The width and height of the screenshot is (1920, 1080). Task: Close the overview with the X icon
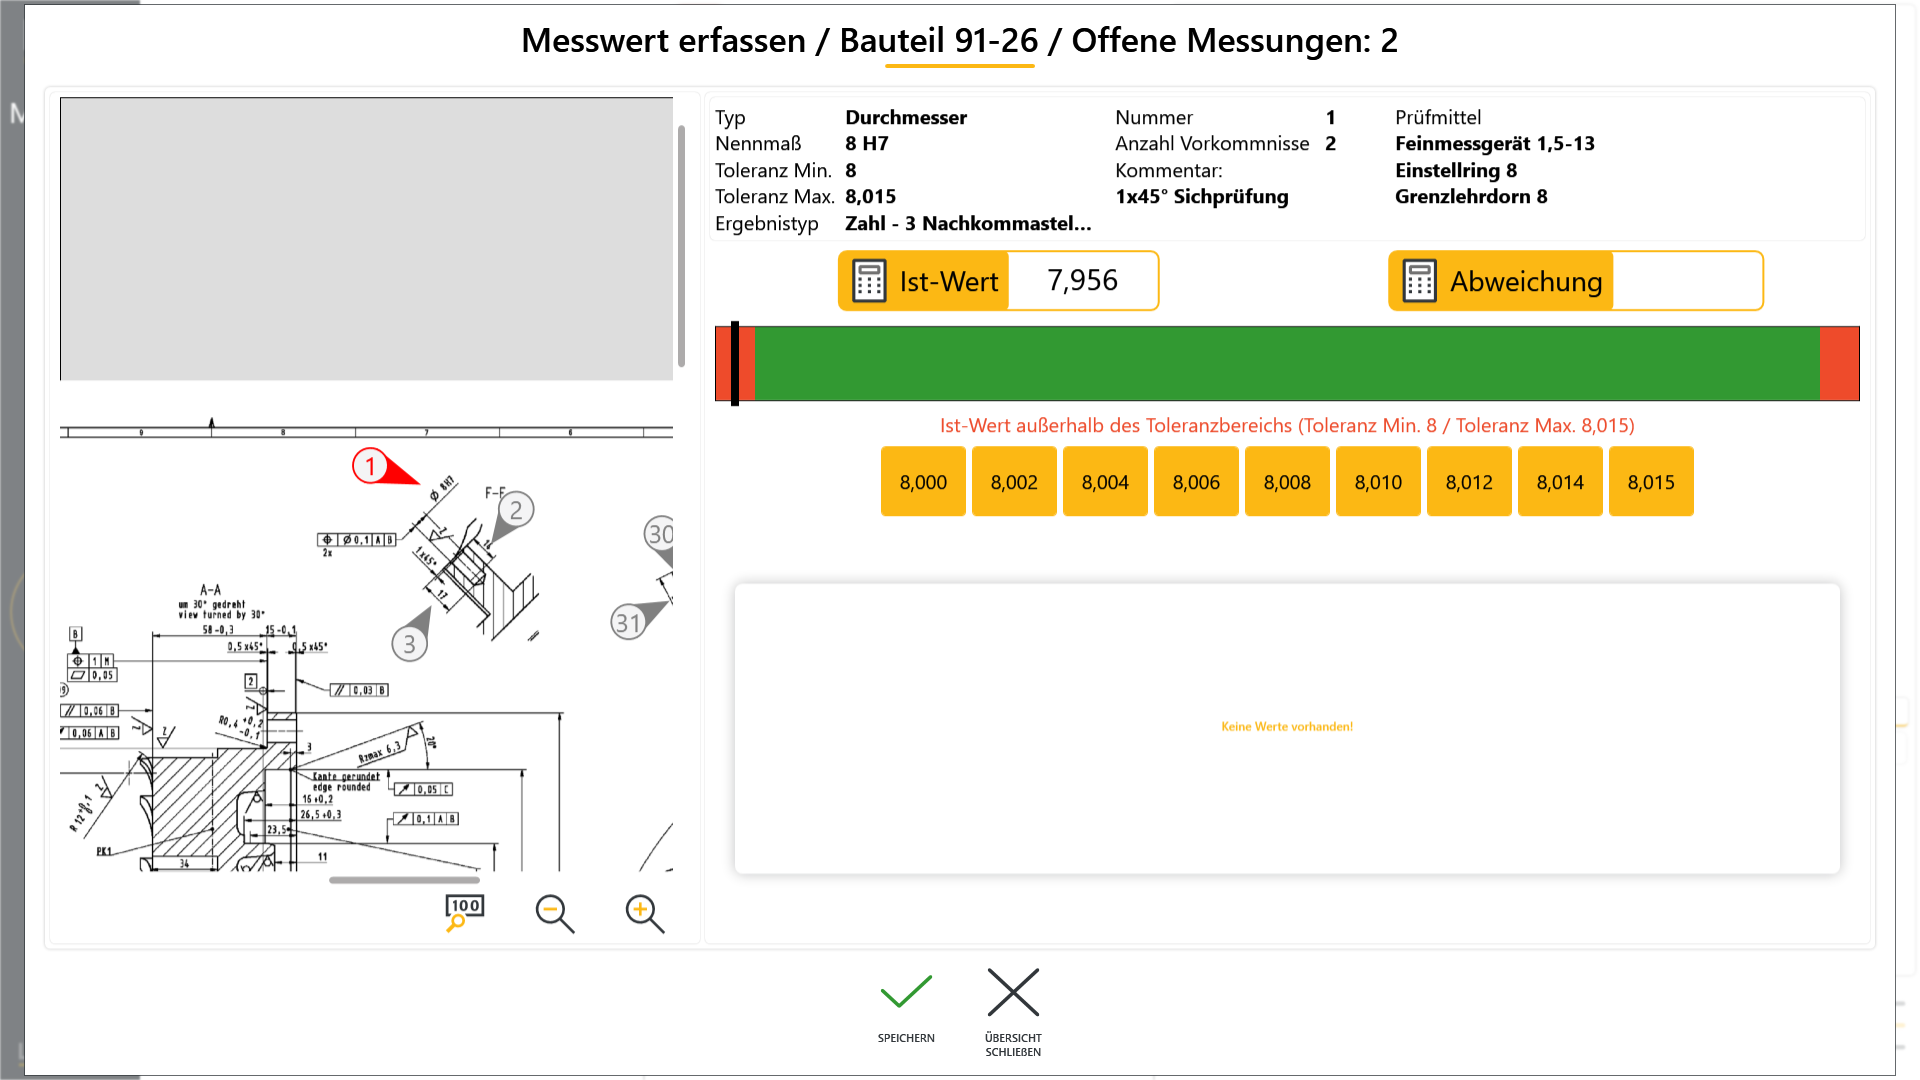pos(1013,992)
